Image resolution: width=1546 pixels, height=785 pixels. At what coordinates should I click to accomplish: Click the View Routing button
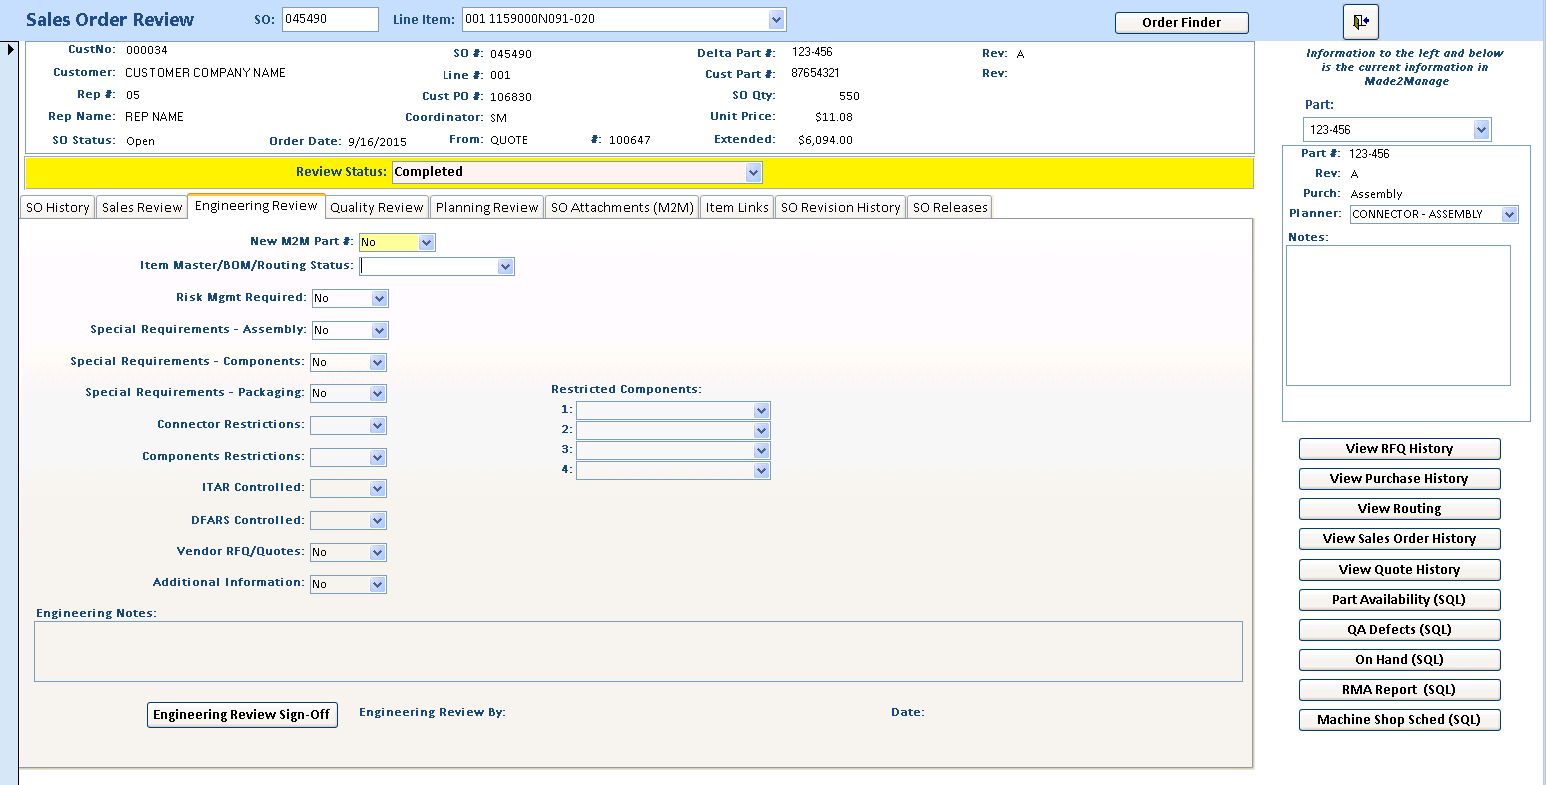click(1399, 509)
